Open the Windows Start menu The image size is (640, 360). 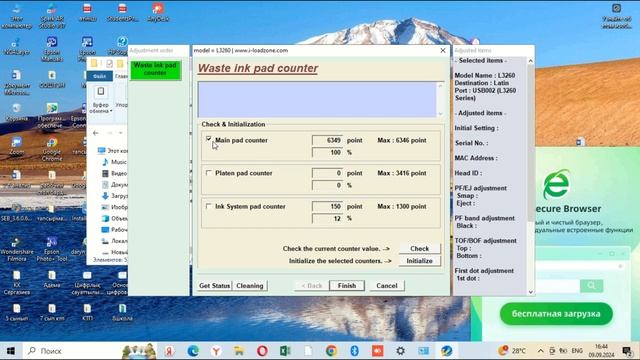[x=11, y=351]
